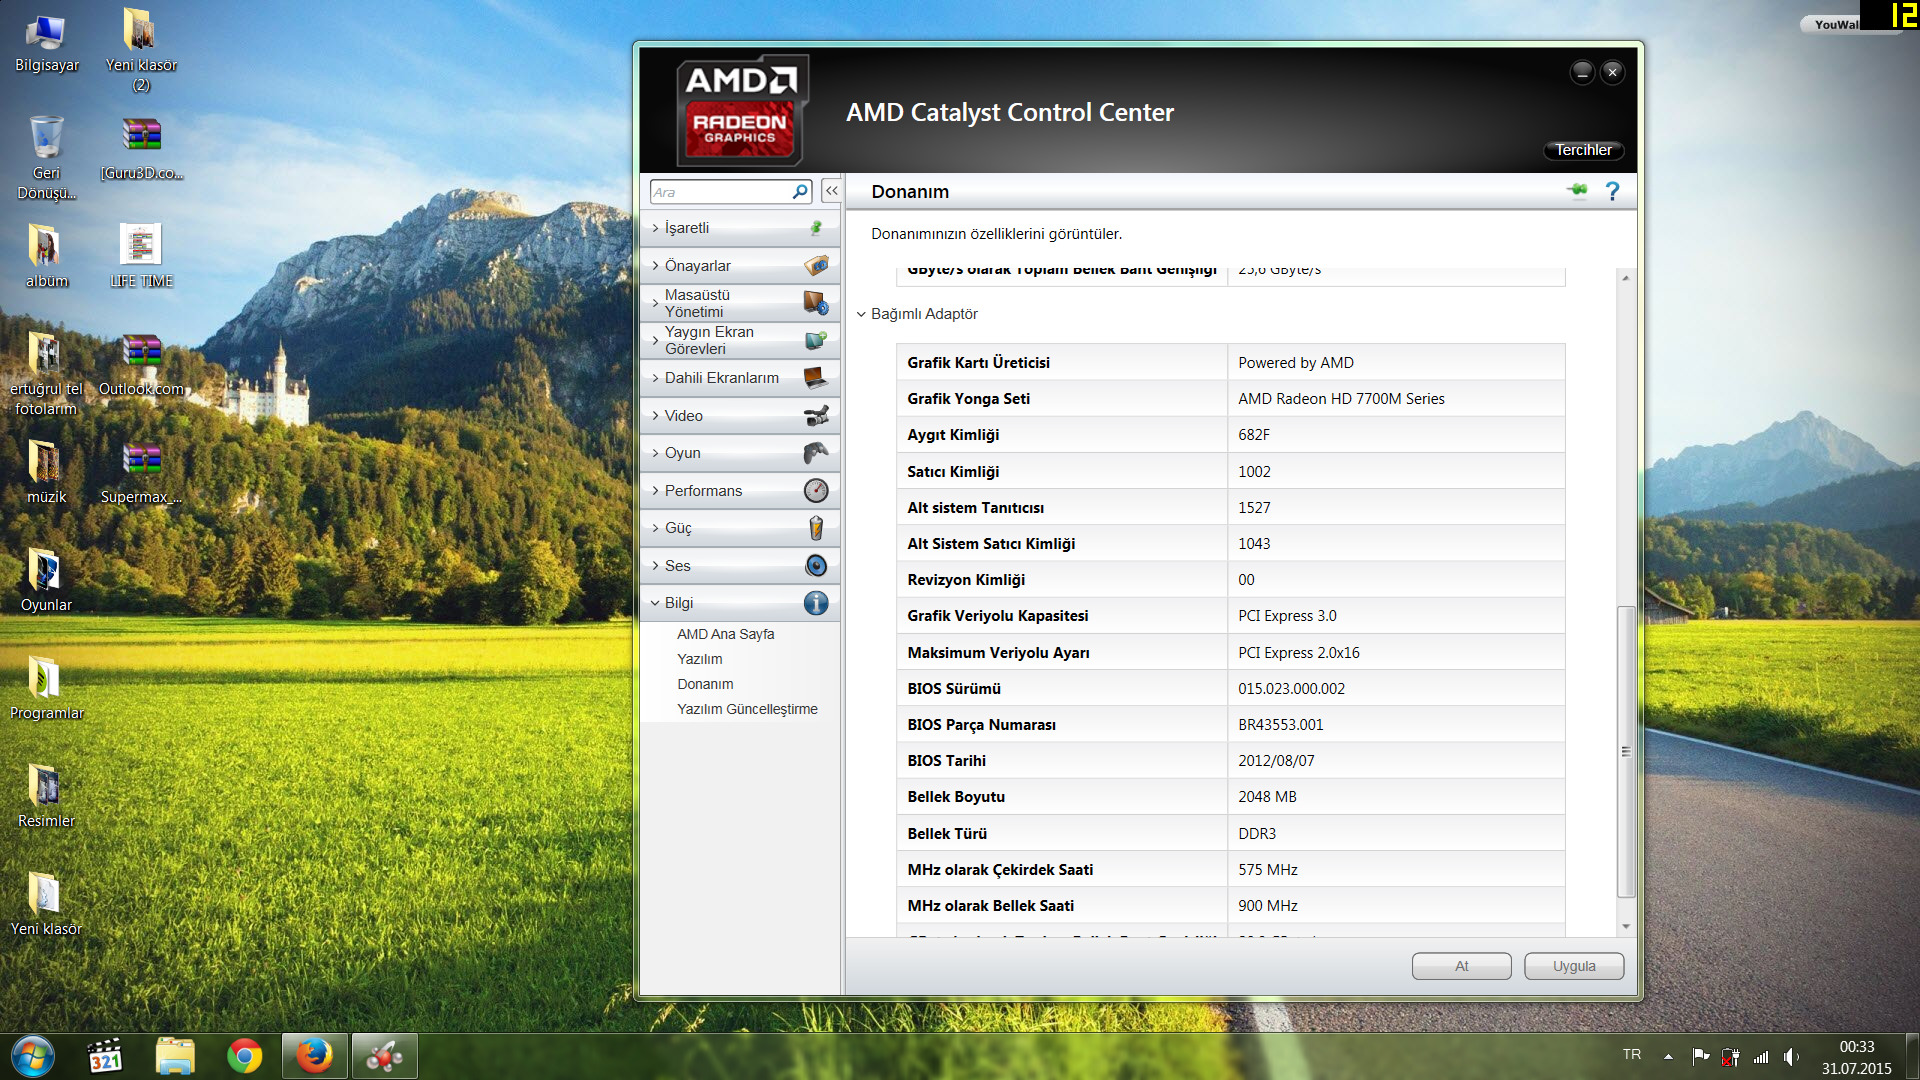Click the vertical scrollbar thumb
This screenshot has height=1080, width=1920.
click(x=1626, y=751)
